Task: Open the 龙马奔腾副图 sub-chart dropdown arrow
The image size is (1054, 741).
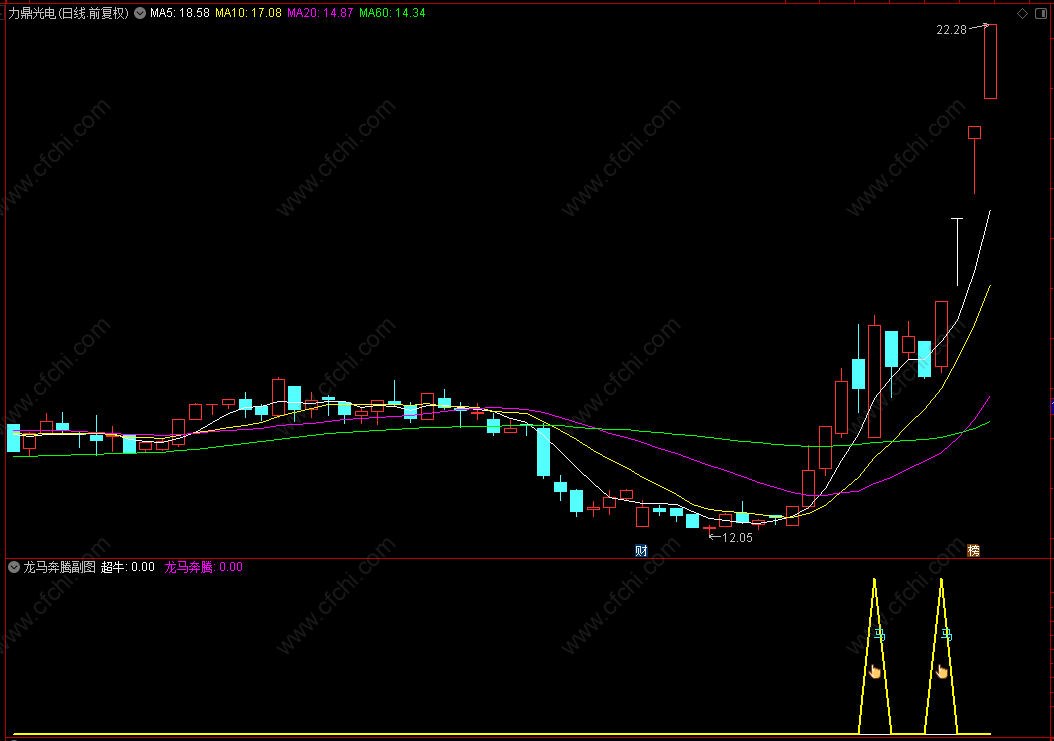Action: coord(13,568)
